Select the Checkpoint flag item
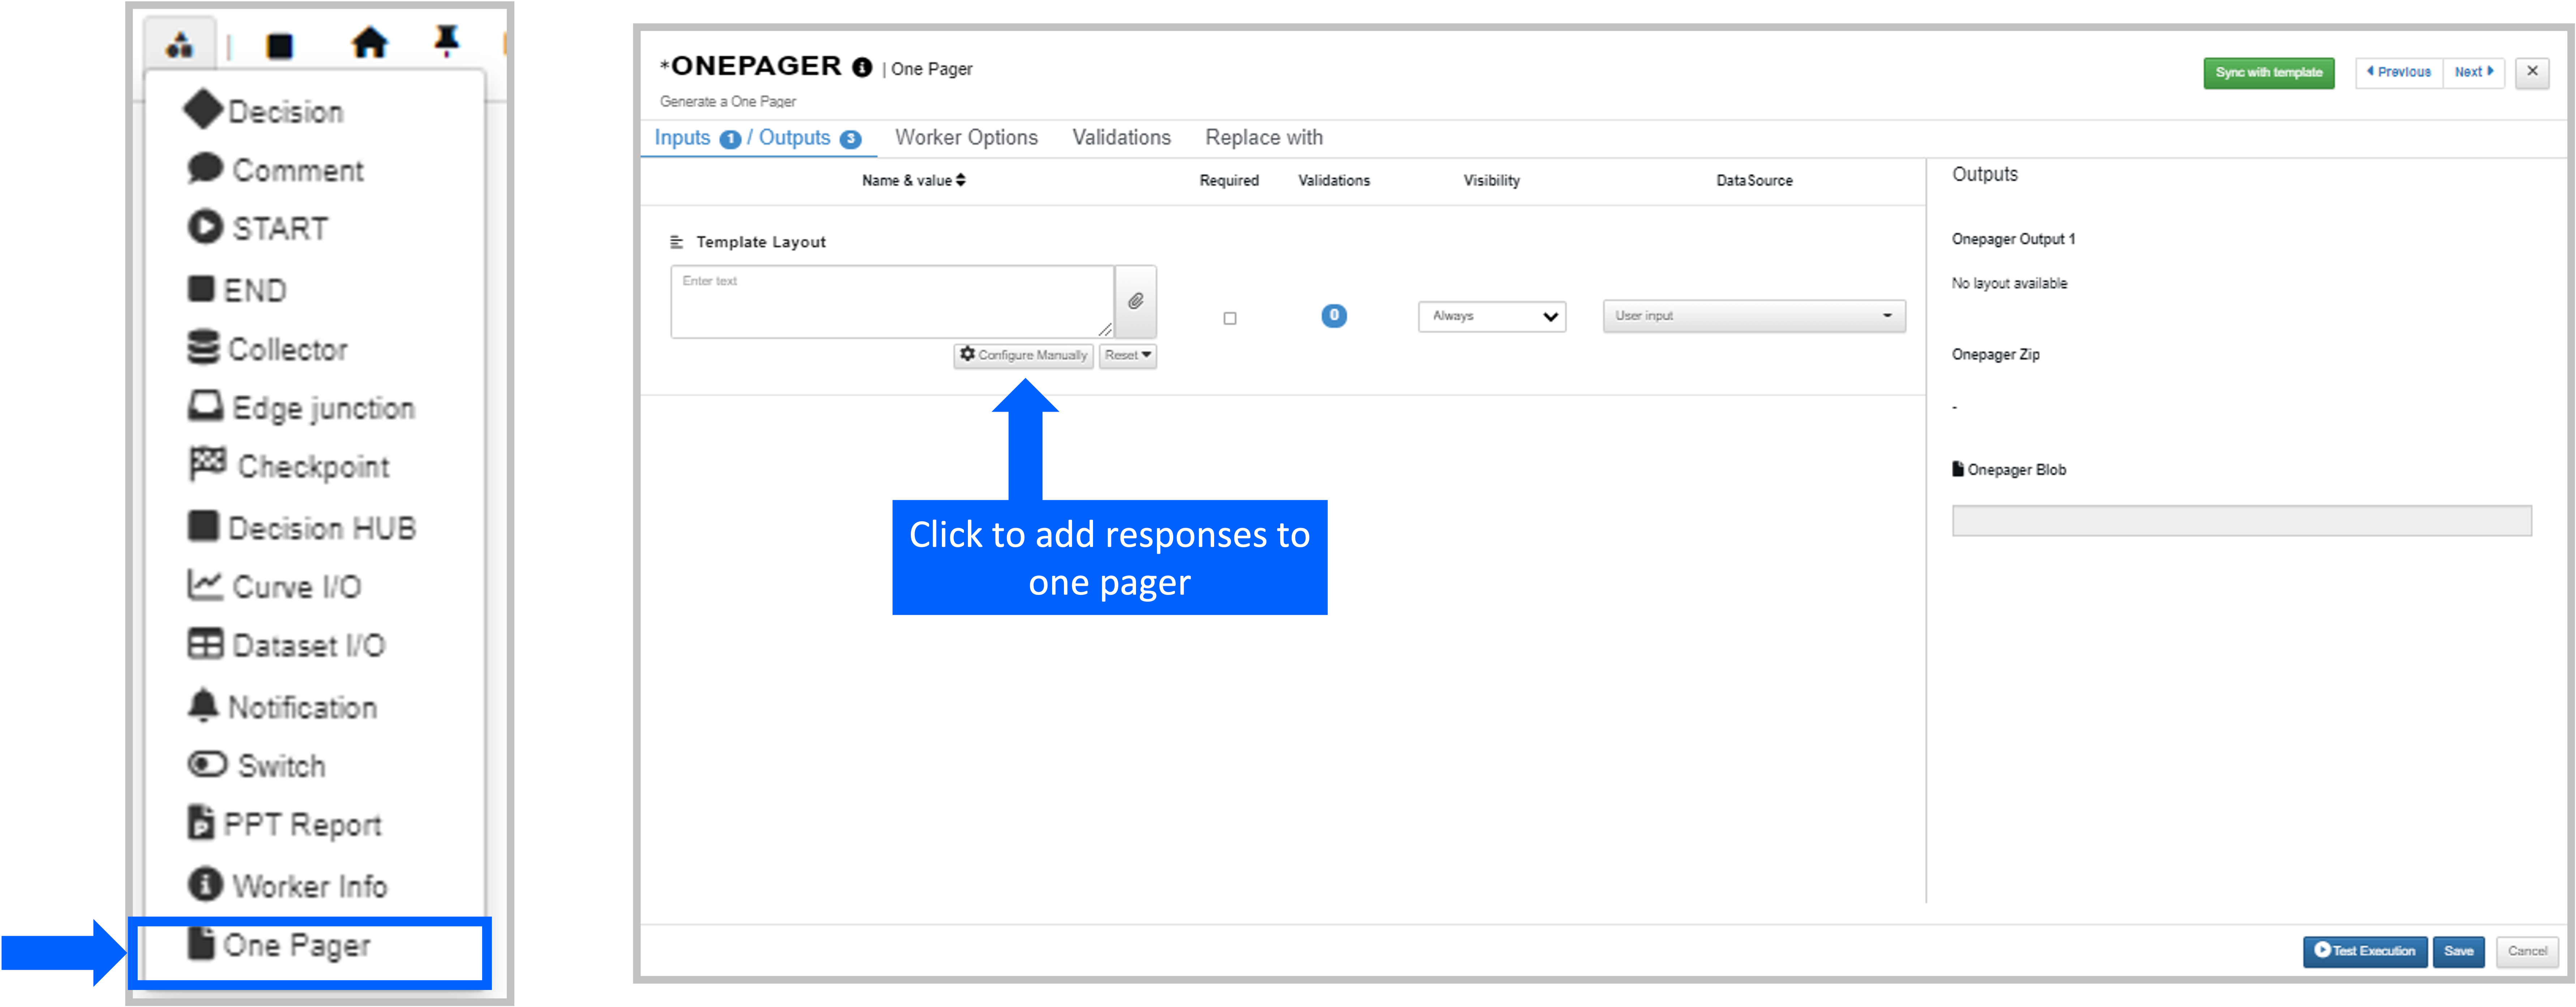This screenshot has height=1007, width=2576. 289,466
